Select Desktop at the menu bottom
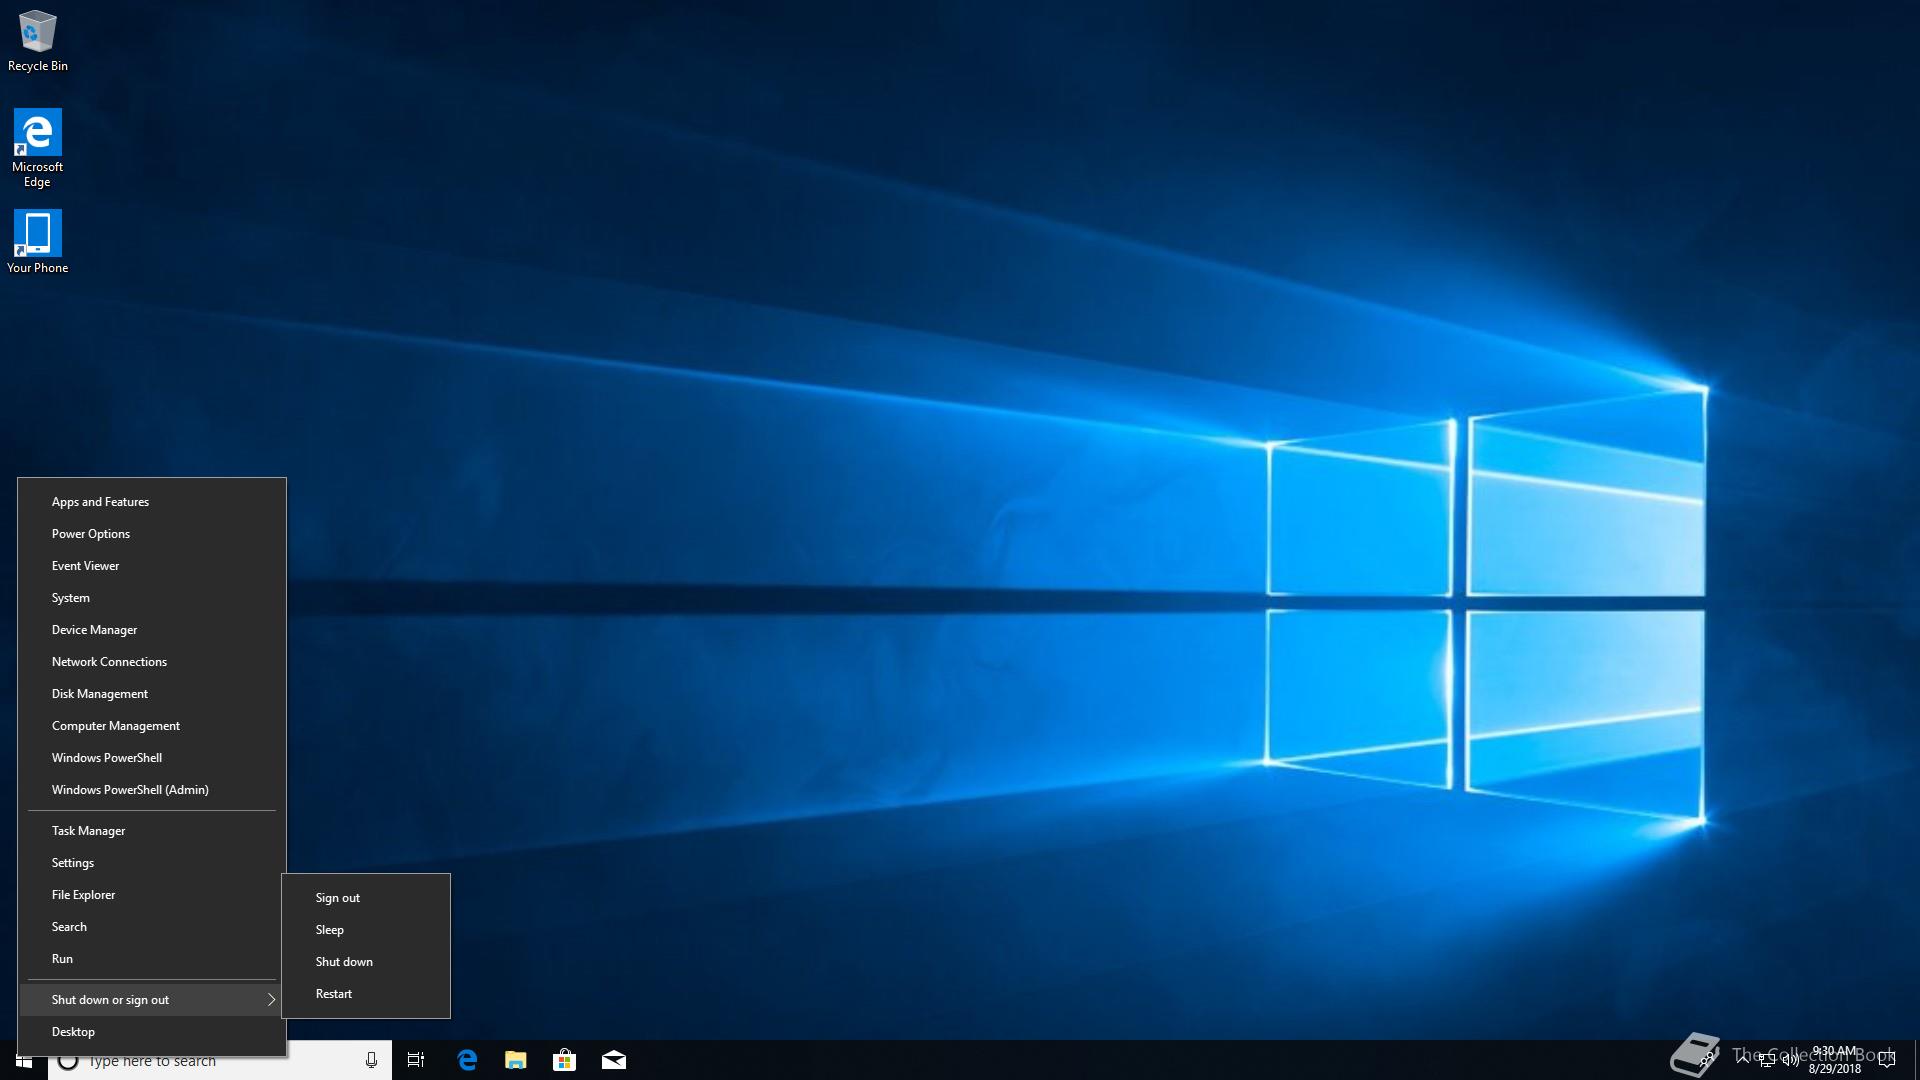 [x=152, y=1032]
